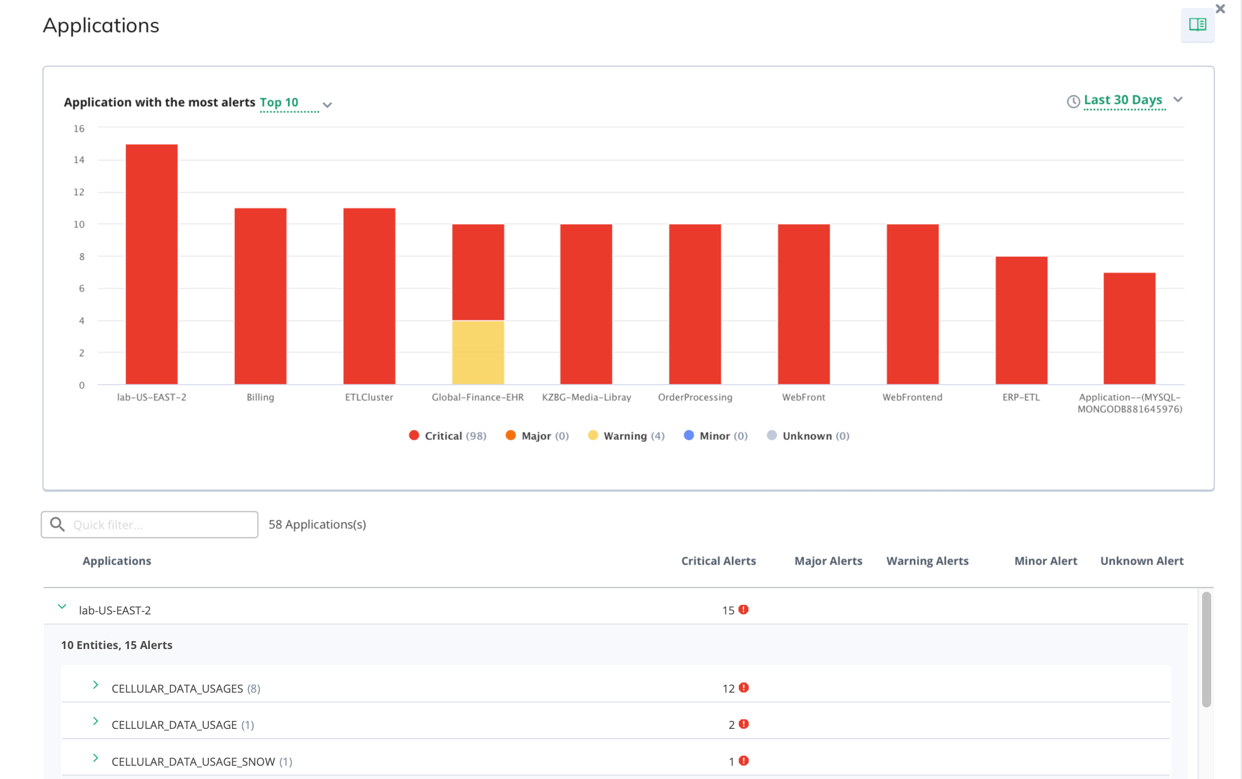Click the WebFront axis label
1242x779 pixels.
tap(804, 397)
